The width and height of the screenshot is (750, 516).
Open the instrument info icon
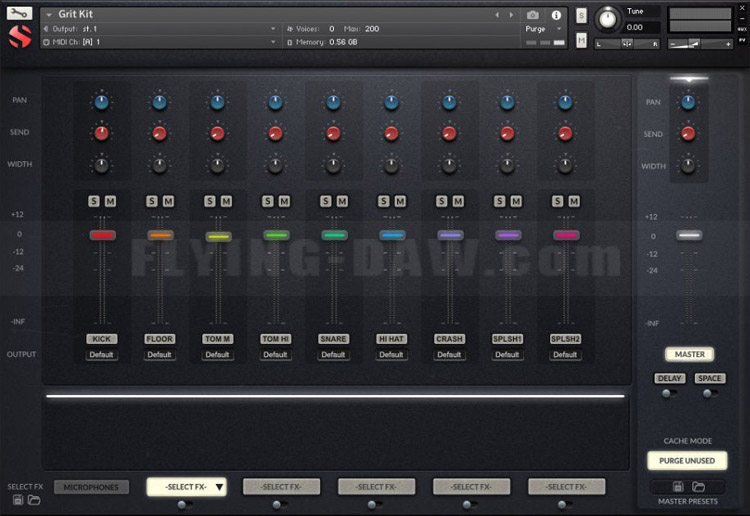click(x=556, y=15)
